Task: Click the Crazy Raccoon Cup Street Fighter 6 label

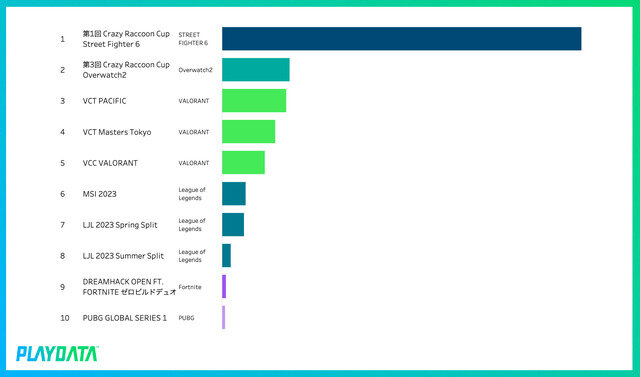Action: [x=126, y=39]
